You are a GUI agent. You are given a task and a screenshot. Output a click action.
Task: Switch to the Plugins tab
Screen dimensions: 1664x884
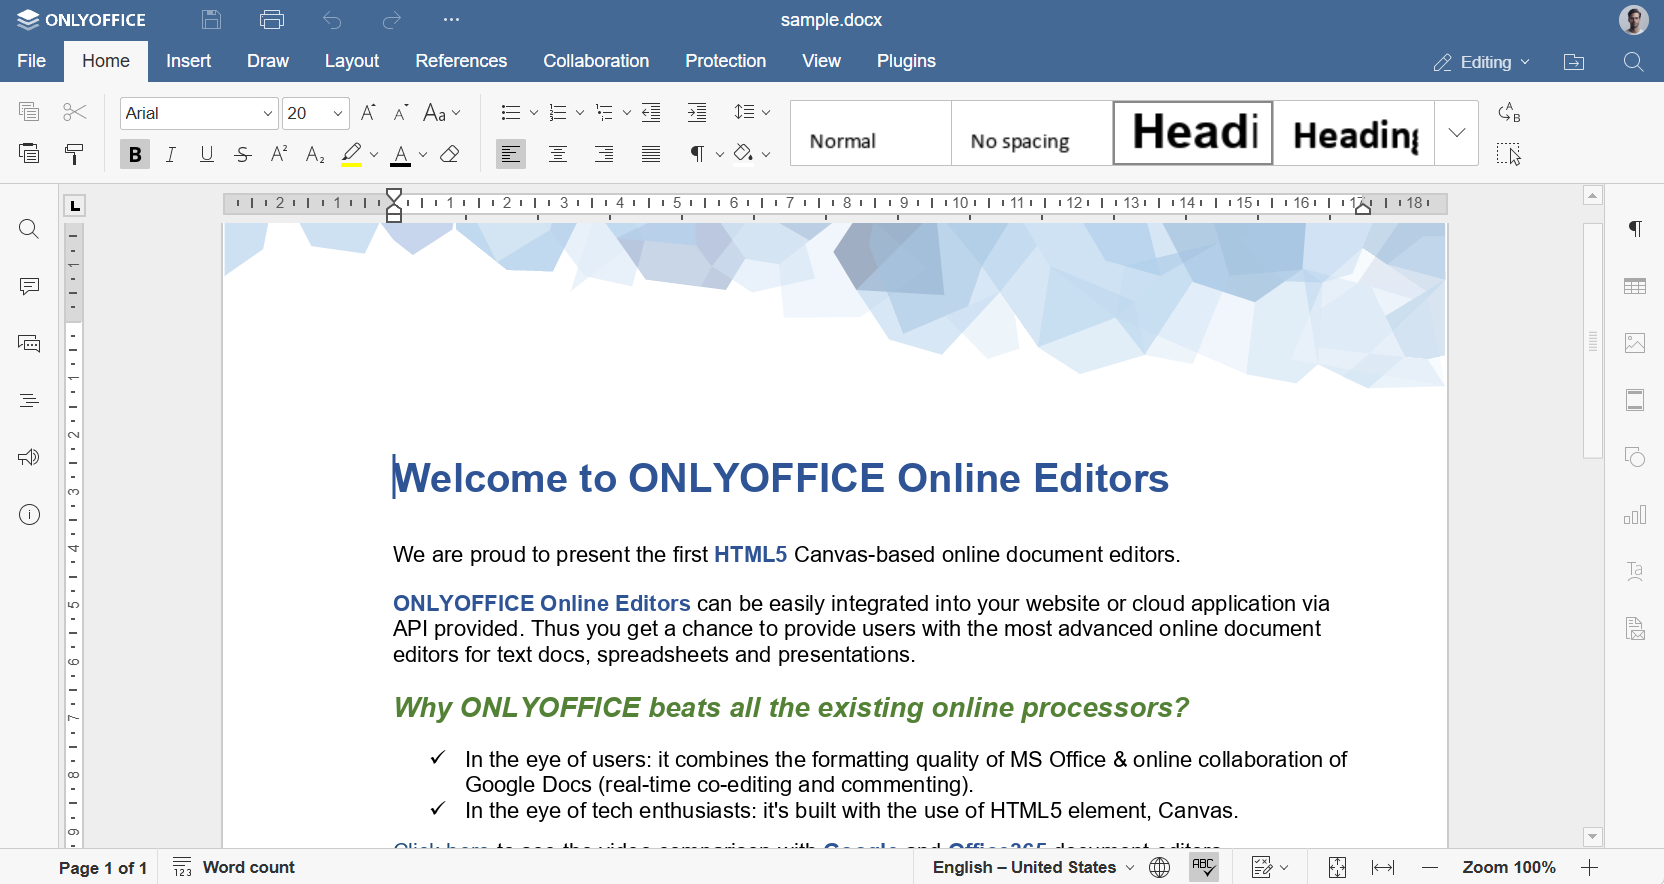(x=906, y=61)
